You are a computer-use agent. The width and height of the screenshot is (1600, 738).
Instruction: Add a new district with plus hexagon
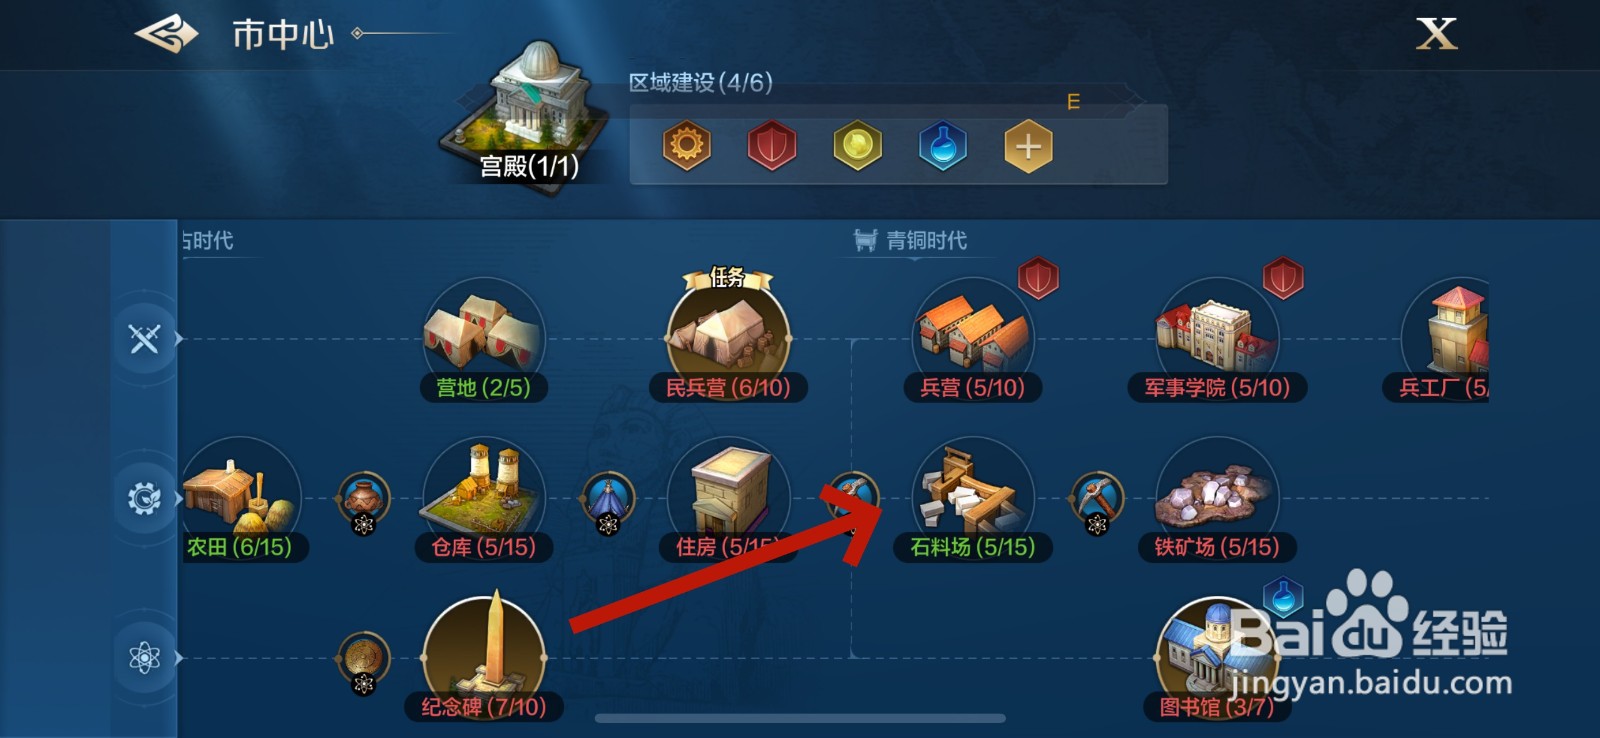(1028, 146)
